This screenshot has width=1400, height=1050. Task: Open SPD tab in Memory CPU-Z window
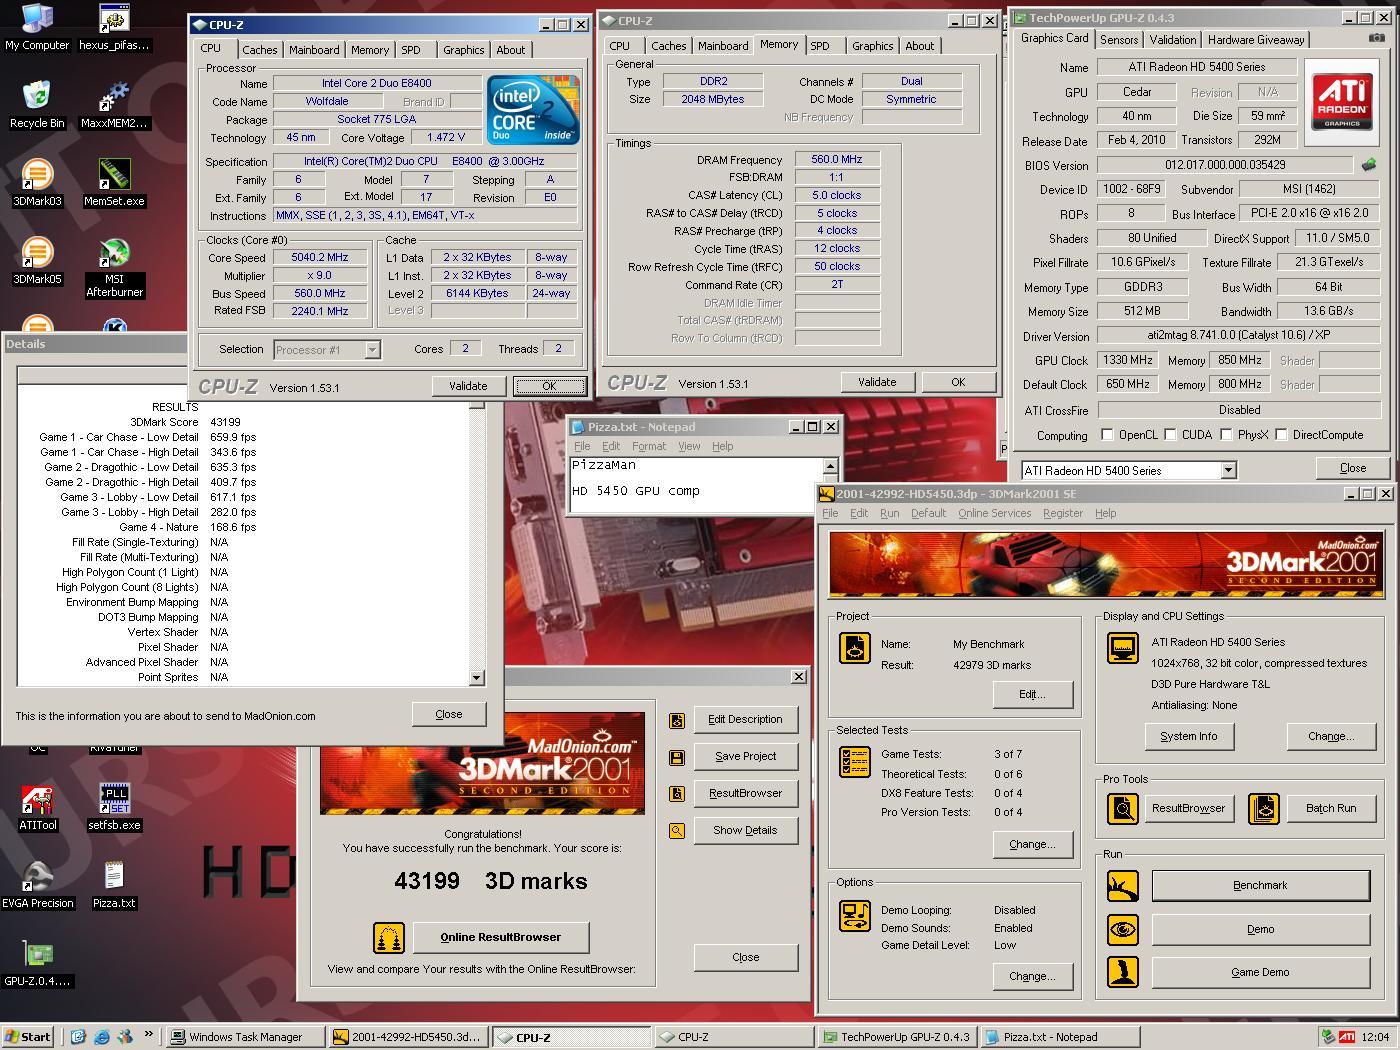[x=820, y=46]
